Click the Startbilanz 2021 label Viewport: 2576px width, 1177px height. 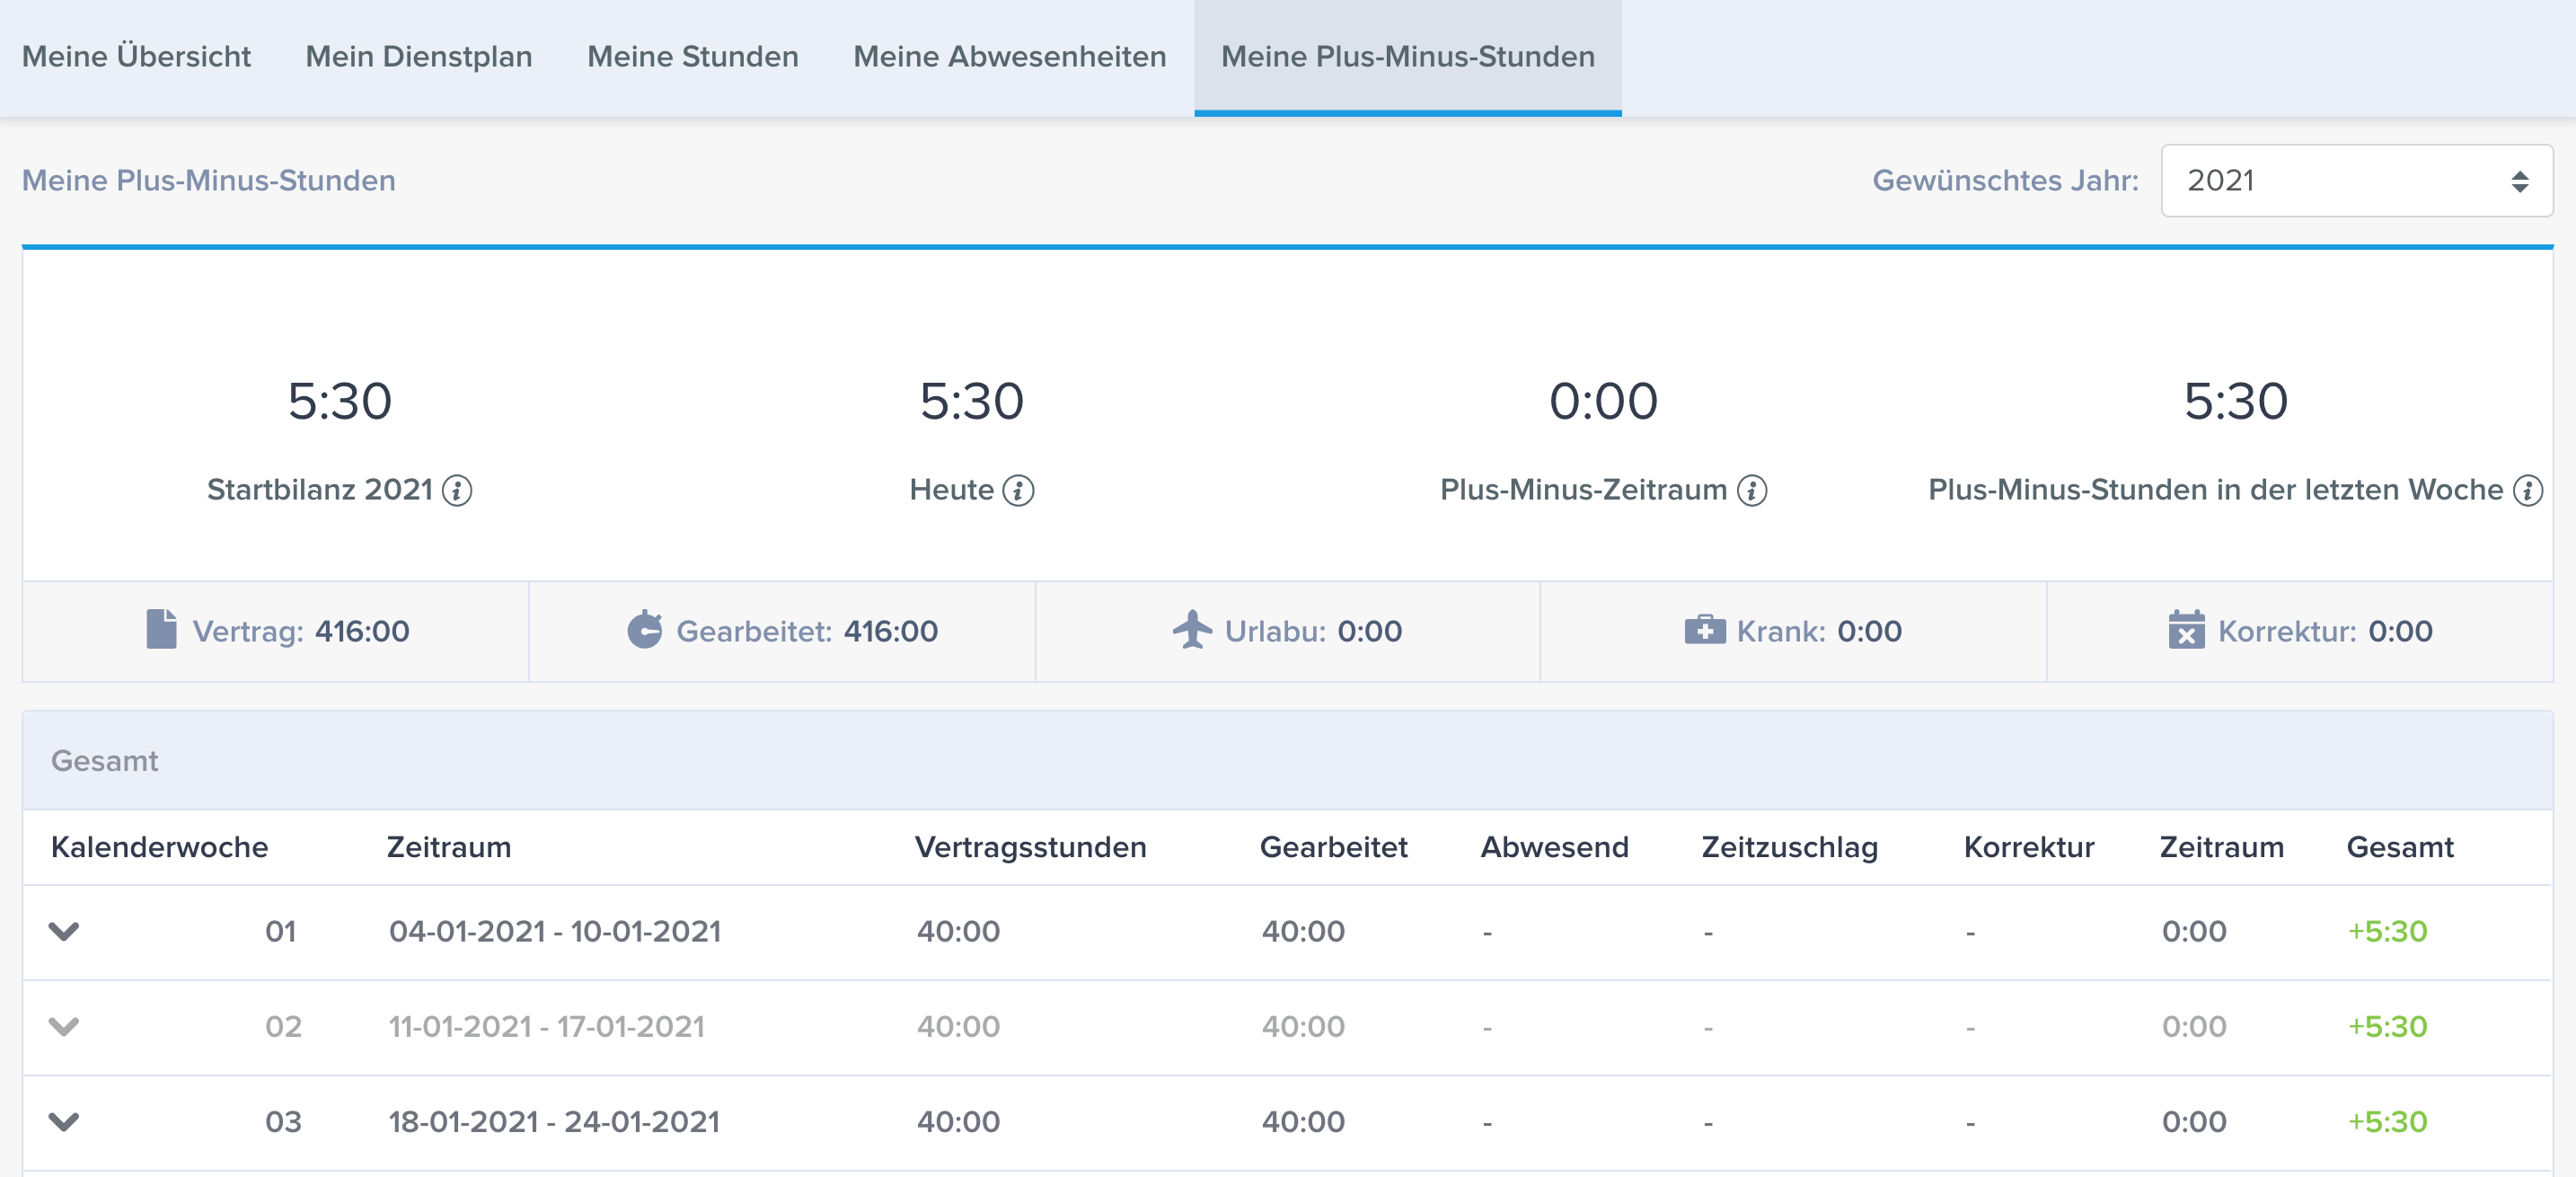[319, 490]
